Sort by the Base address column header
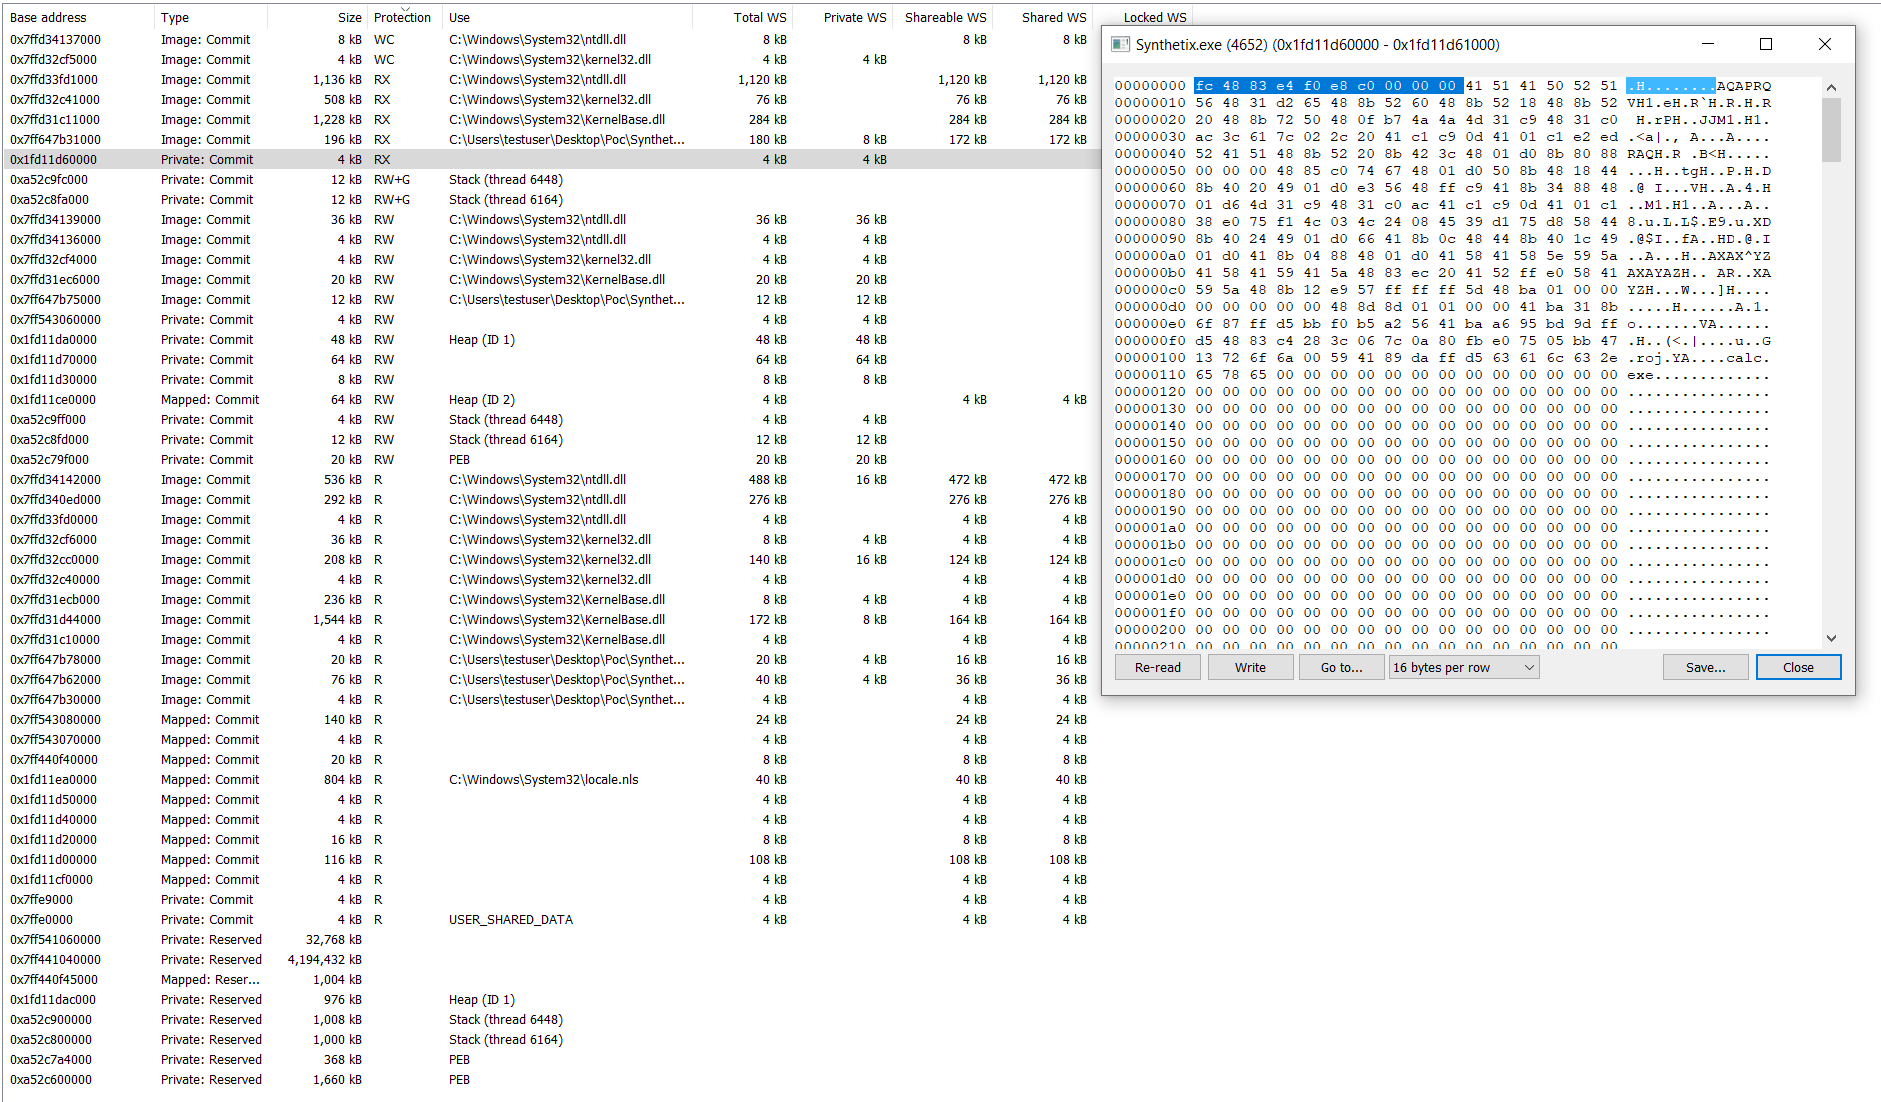The width and height of the screenshot is (1881, 1102). [78, 17]
